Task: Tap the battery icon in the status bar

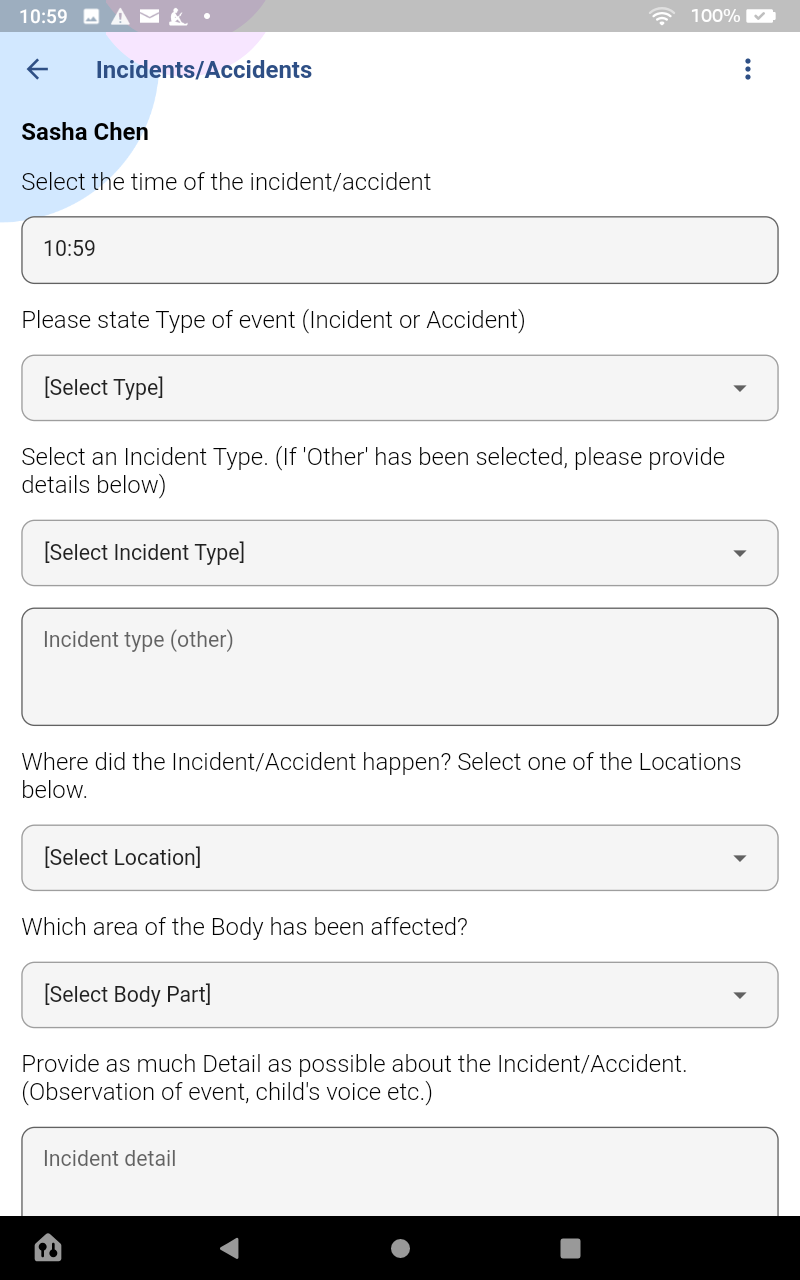Action: pos(761,16)
